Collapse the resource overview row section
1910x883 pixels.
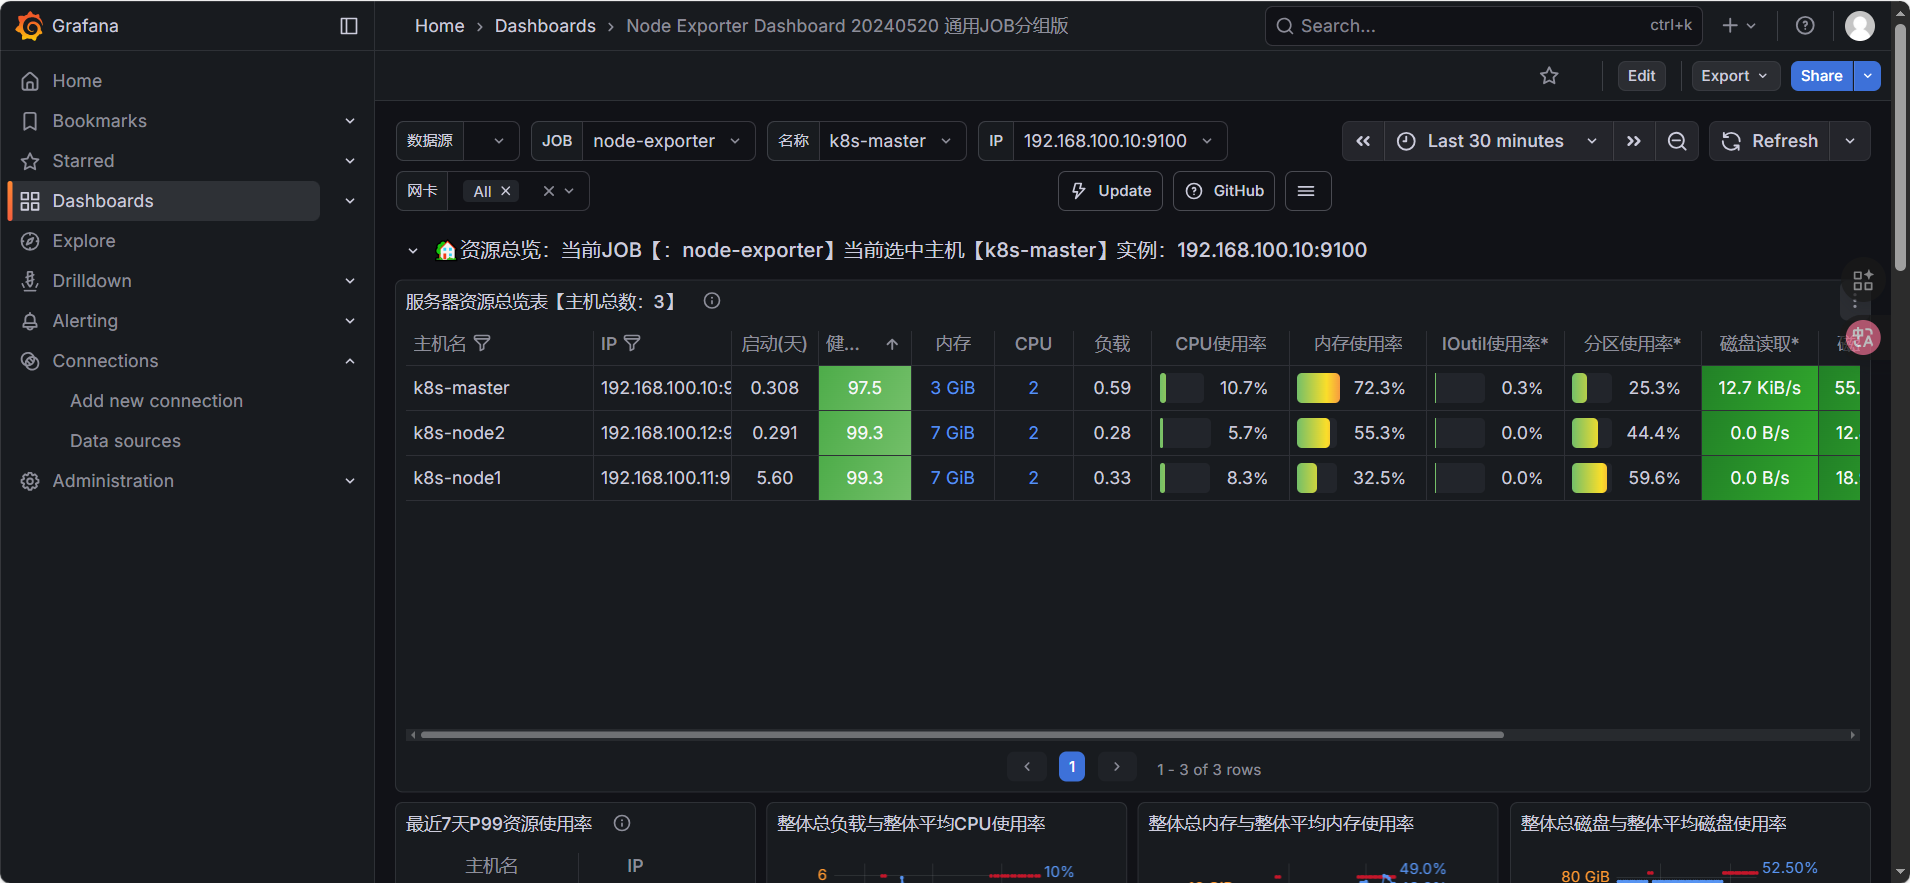click(x=413, y=251)
